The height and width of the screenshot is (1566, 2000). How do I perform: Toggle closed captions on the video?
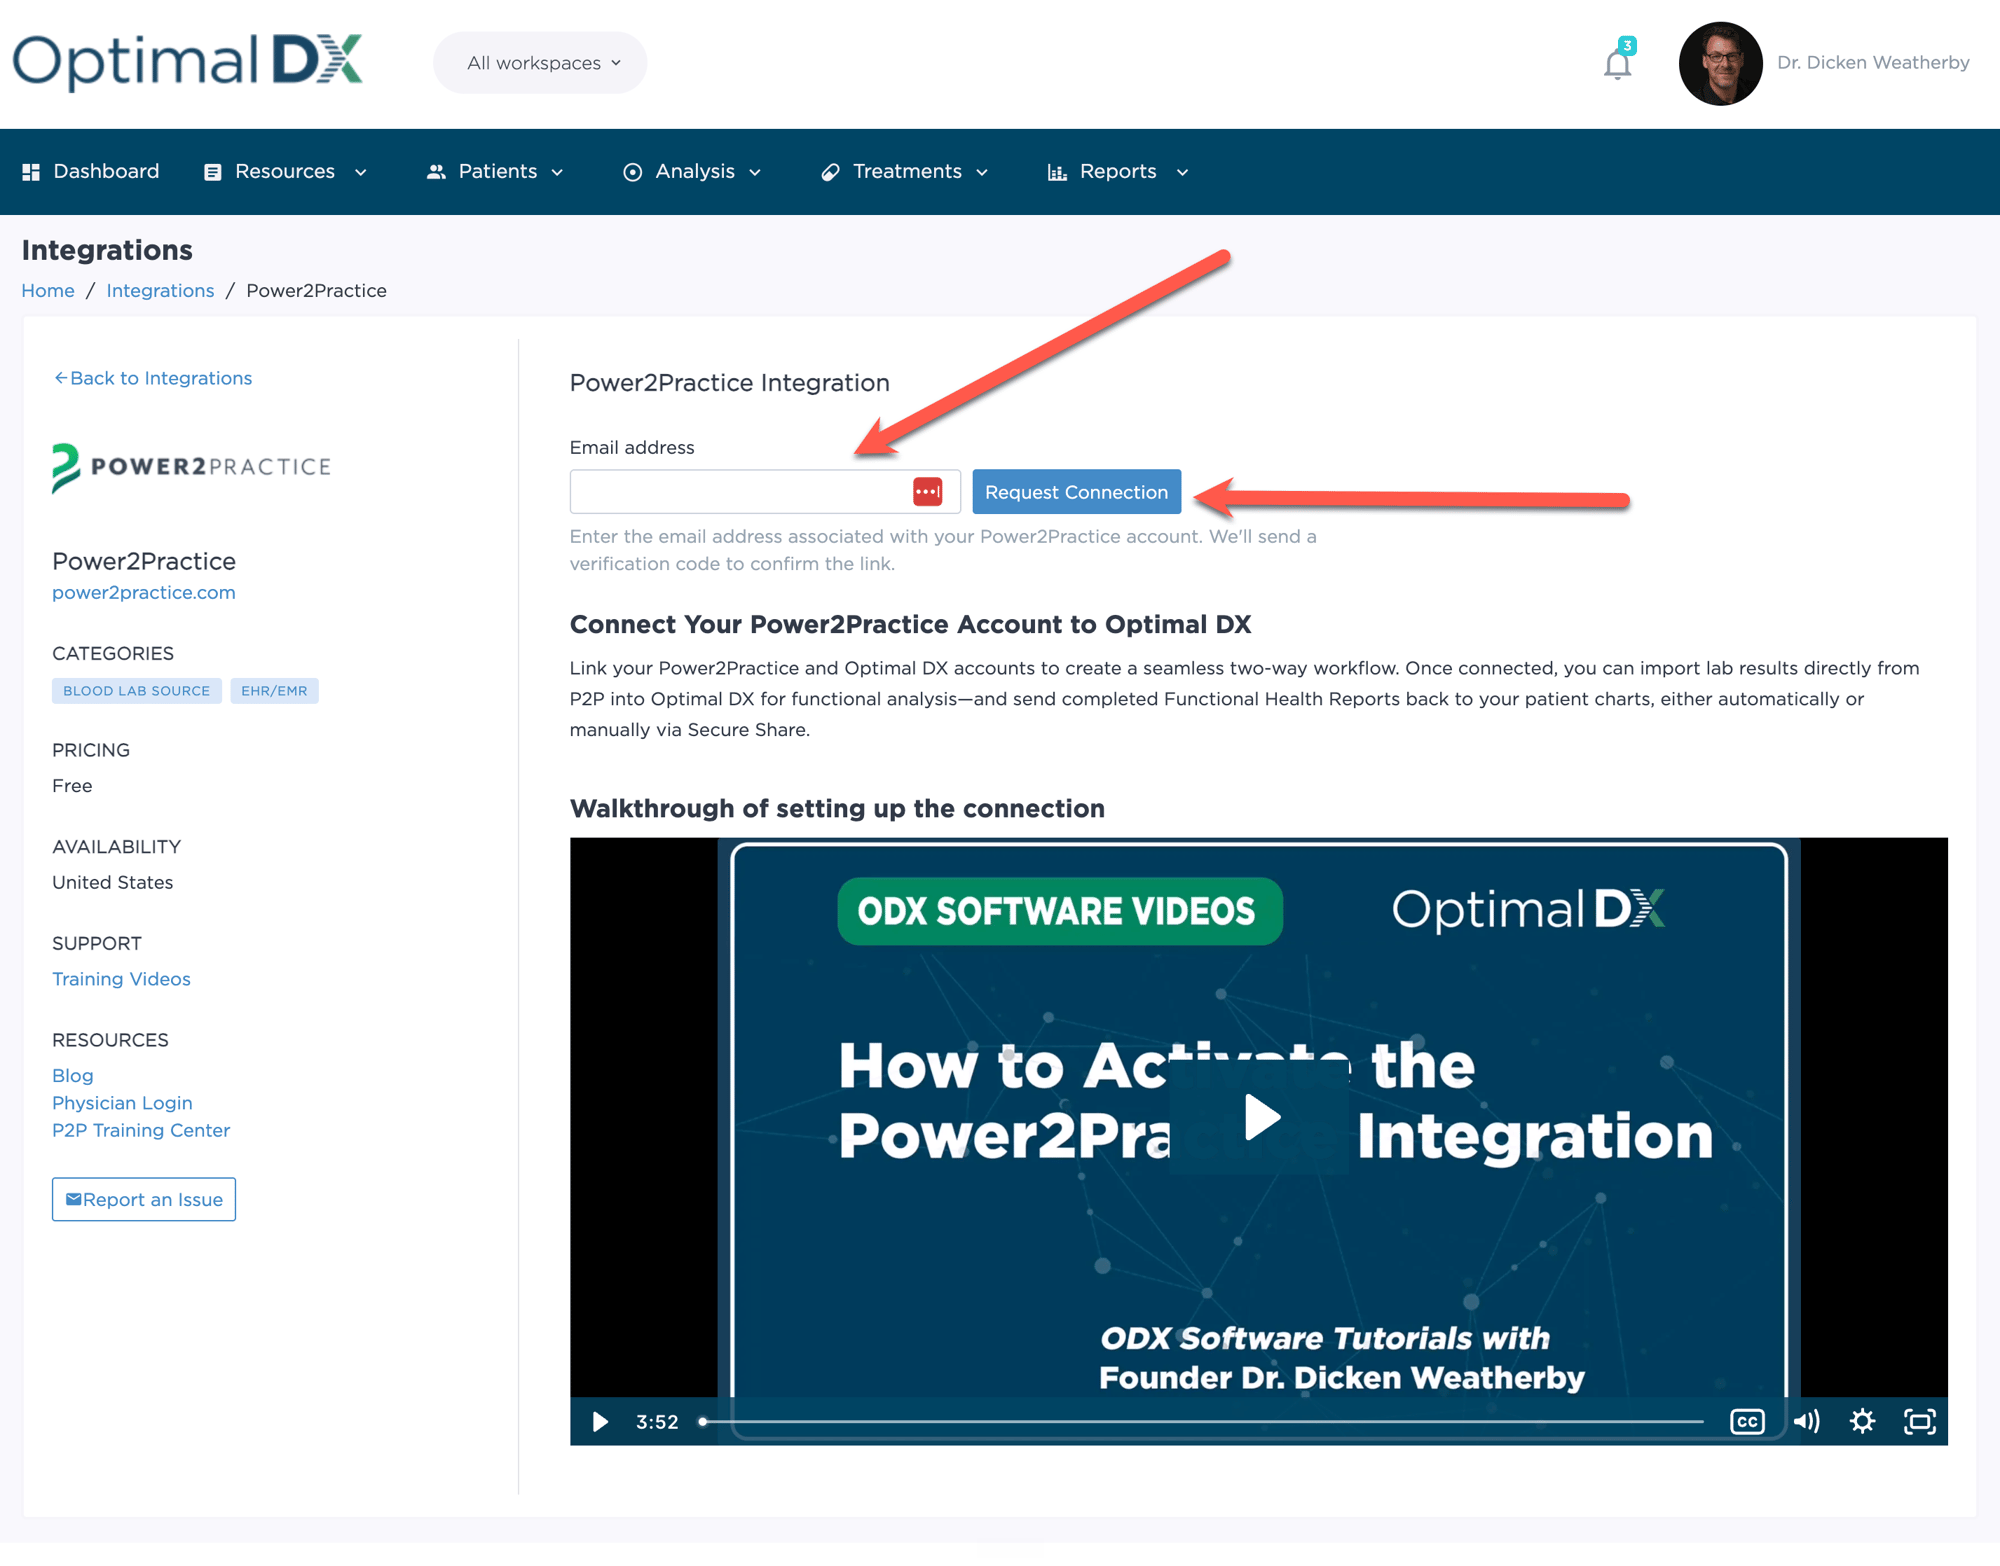[x=1747, y=1421]
